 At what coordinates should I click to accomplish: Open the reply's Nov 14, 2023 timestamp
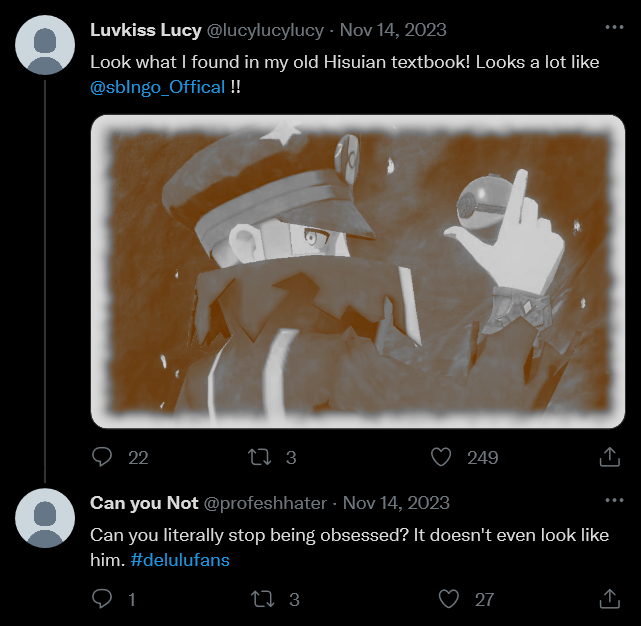coord(396,502)
